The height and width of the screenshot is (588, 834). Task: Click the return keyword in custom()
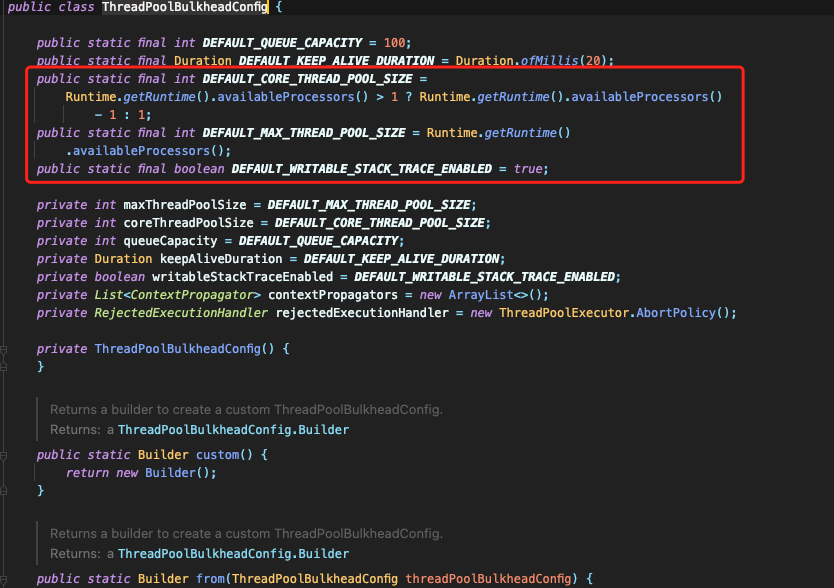87,473
